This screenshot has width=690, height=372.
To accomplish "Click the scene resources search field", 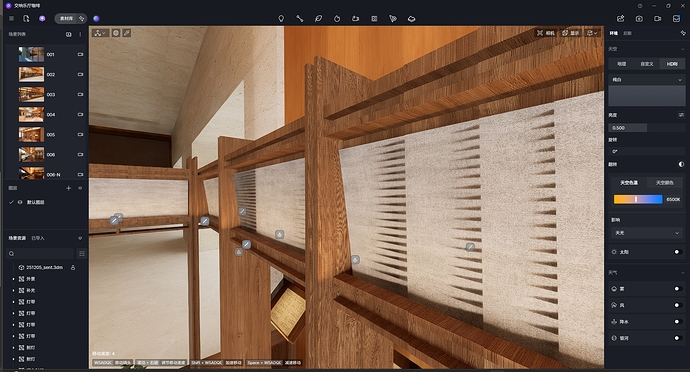I will tap(41, 254).
